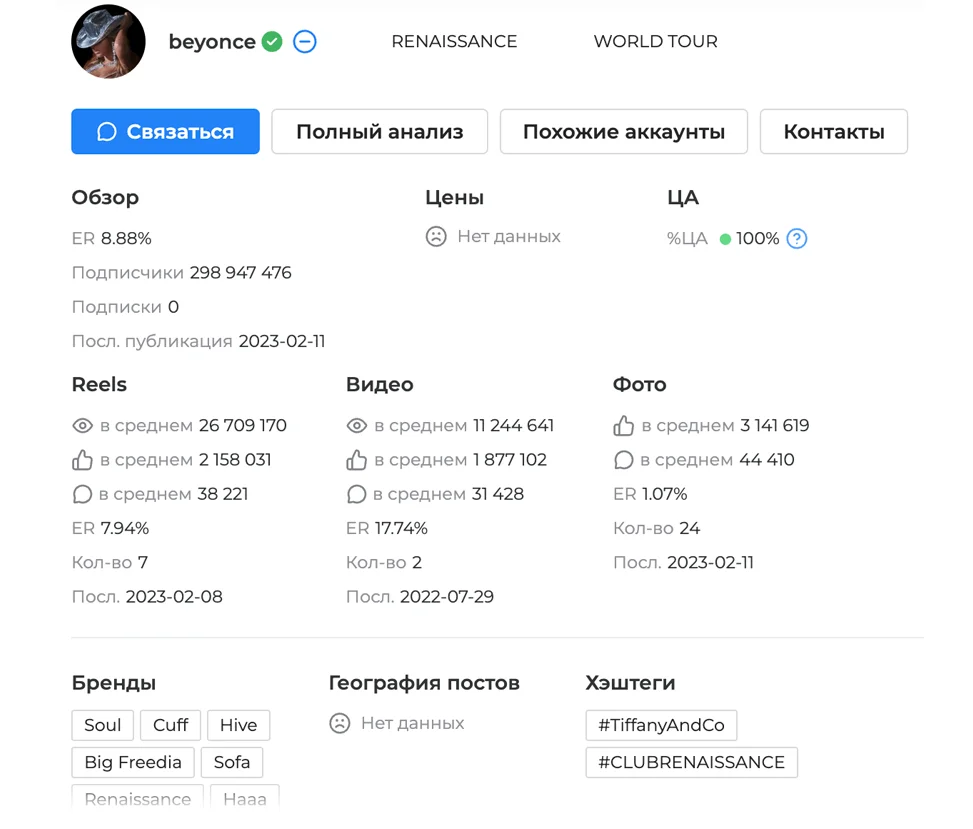Open the Контакты section
Viewport: 973px width, 829px height.
coord(833,131)
